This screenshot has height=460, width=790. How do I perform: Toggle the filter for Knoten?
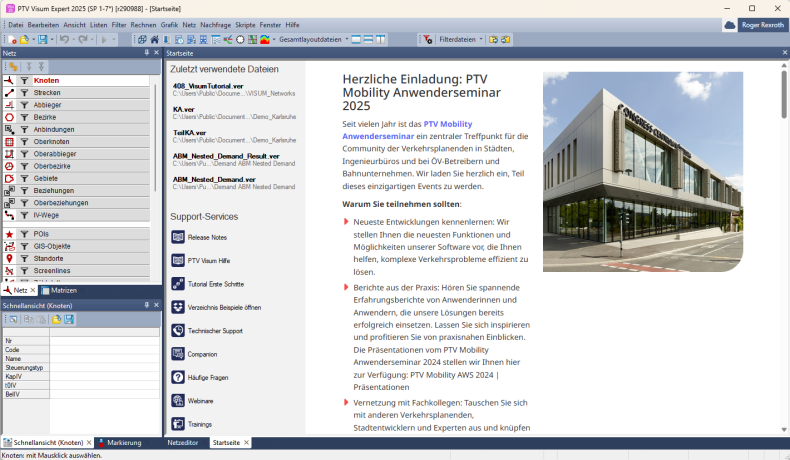(x=24, y=80)
